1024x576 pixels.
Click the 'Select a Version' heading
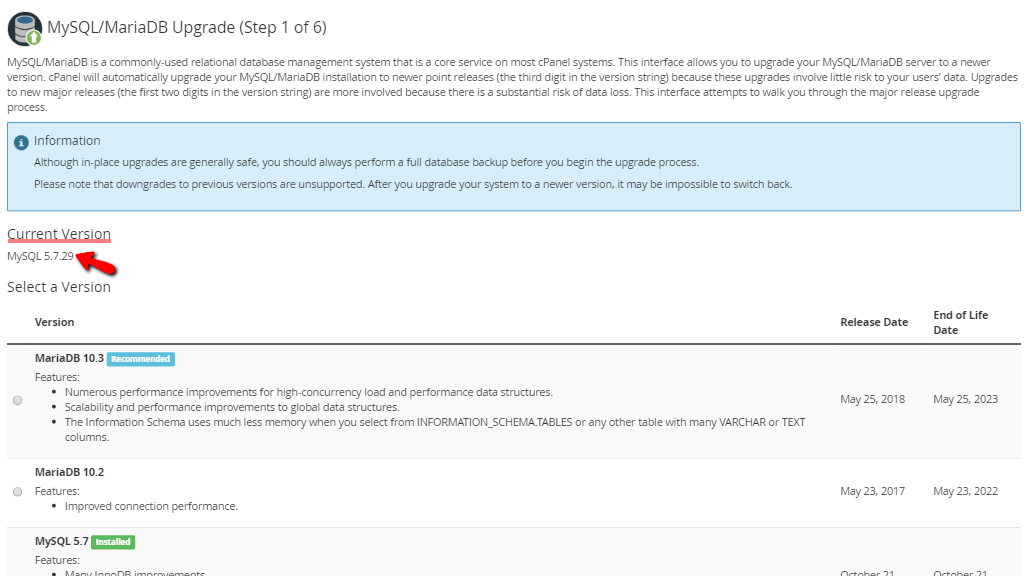click(59, 287)
